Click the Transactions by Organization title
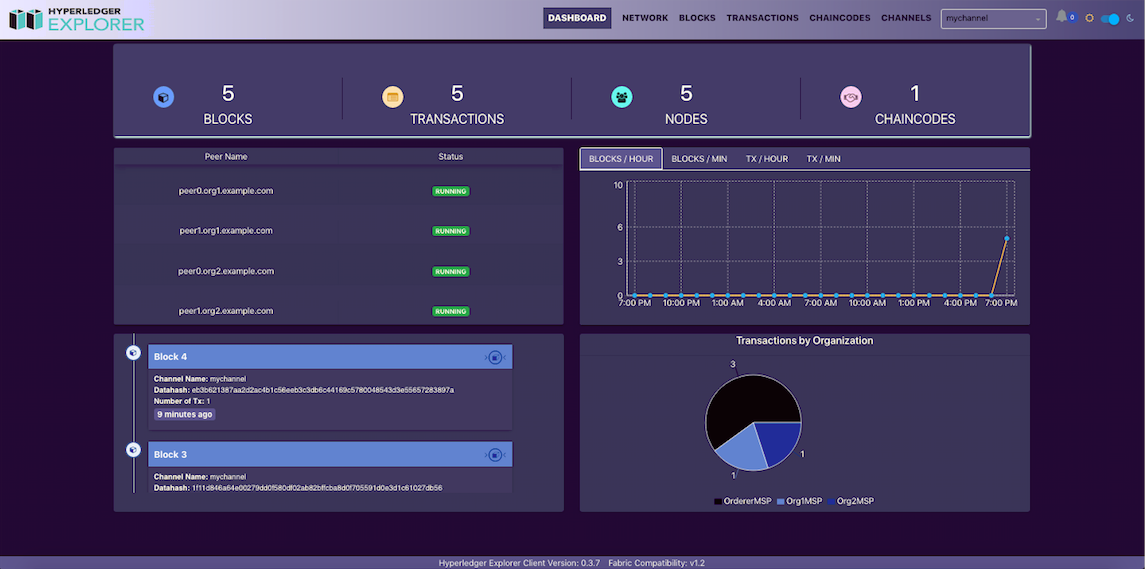The height and width of the screenshot is (569, 1145). pos(805,340)
